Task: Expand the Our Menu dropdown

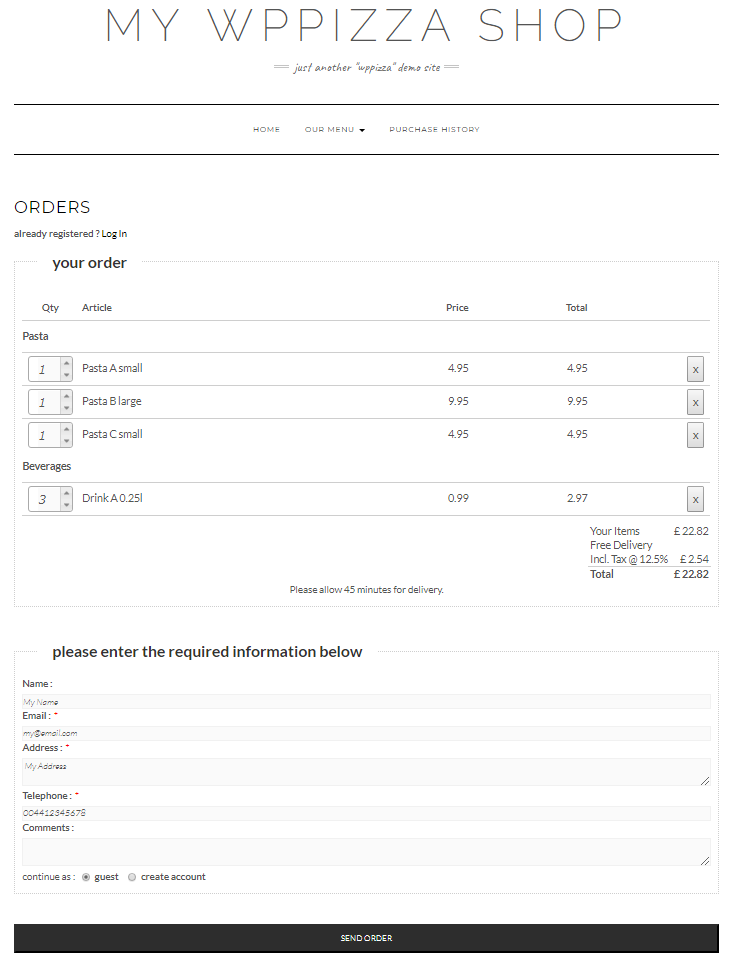Action: click(x=334, y=130)
